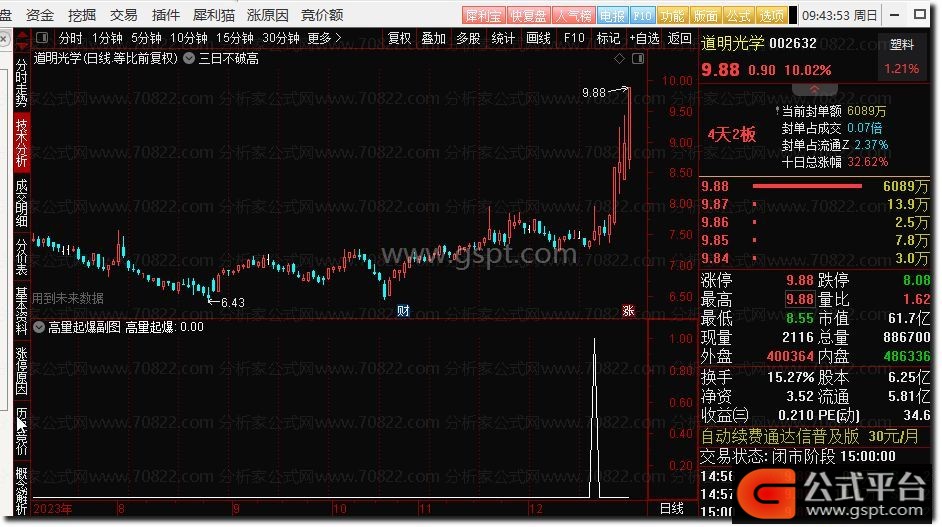The width and height of the screenshot is (942, 527).
Task: Click the red 犀利宝 button
Action: (484, 15)
